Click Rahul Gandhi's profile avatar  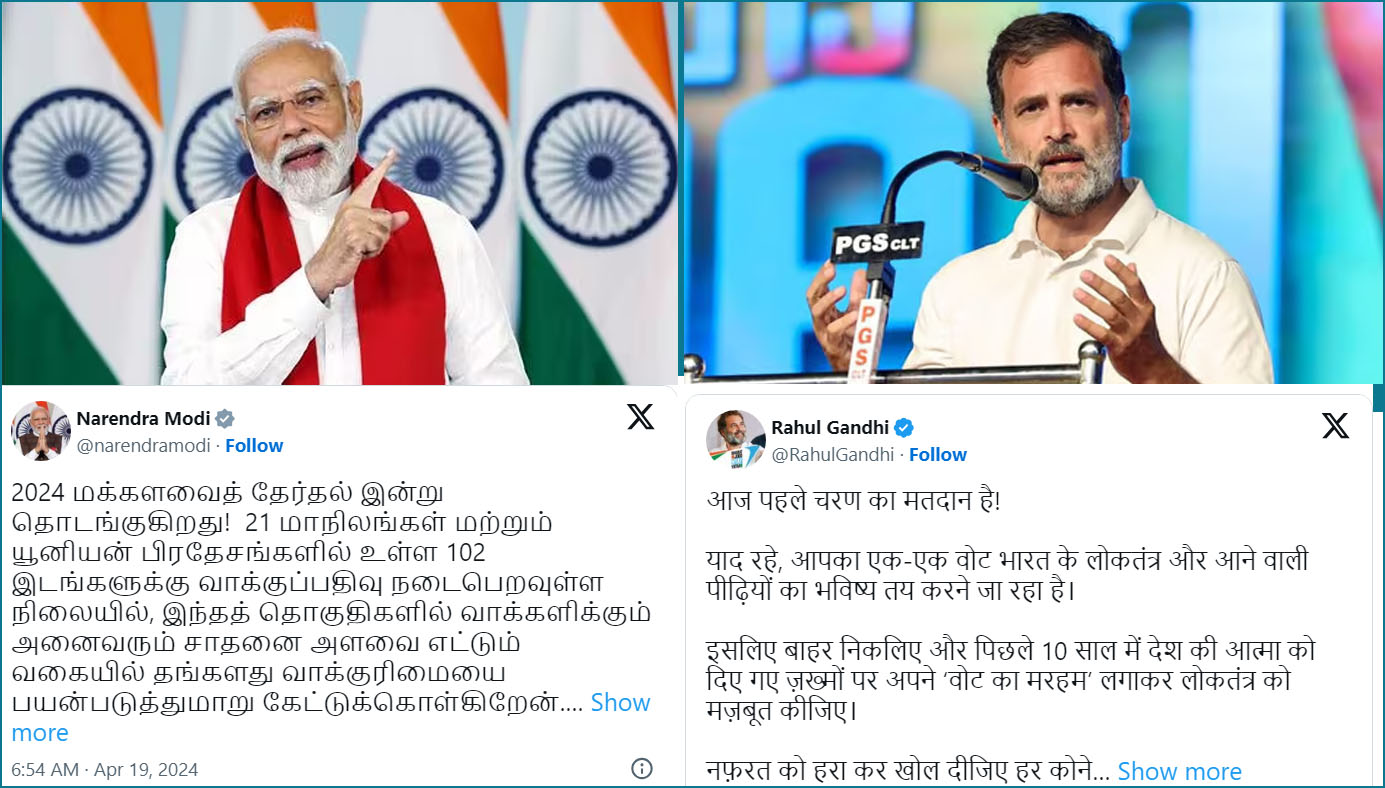tap(736, 439)
